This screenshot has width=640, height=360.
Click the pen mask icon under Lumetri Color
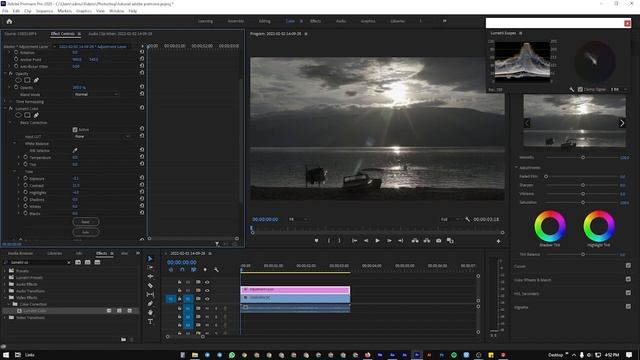(36, 115)
